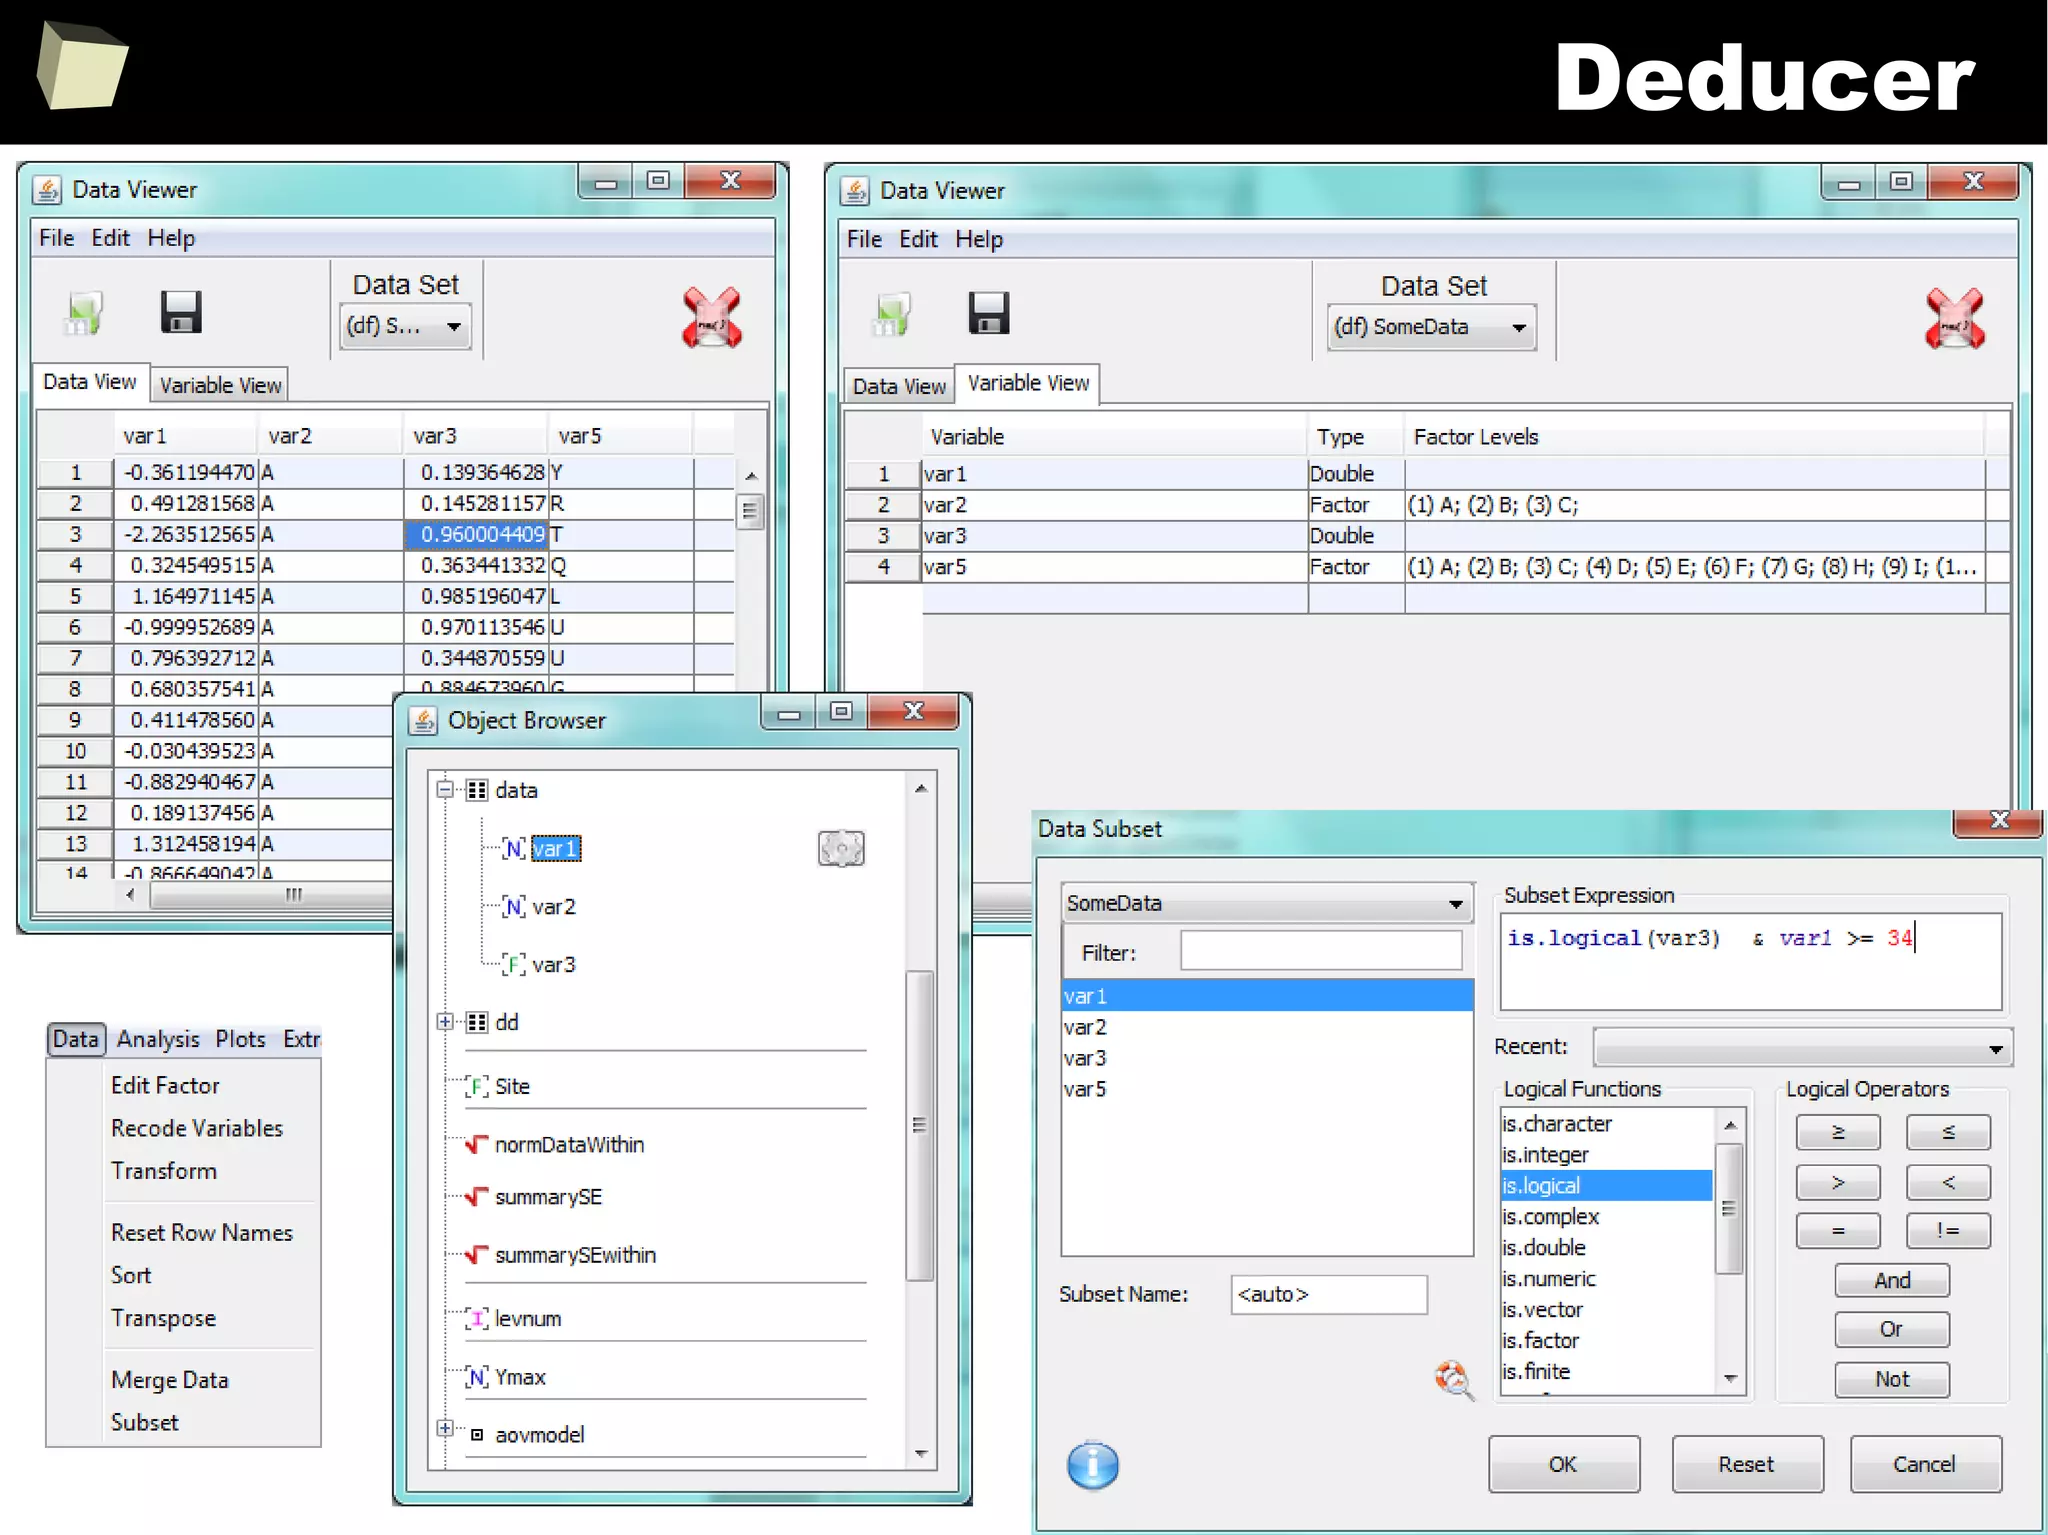Click in the Subset Expression text area

point(1751,960)
